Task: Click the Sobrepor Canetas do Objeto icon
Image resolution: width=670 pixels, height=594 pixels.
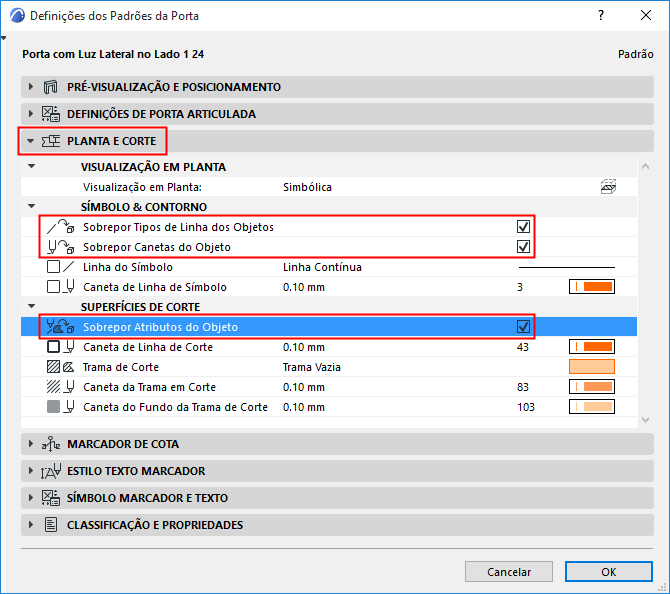Action: coord(60,247)
